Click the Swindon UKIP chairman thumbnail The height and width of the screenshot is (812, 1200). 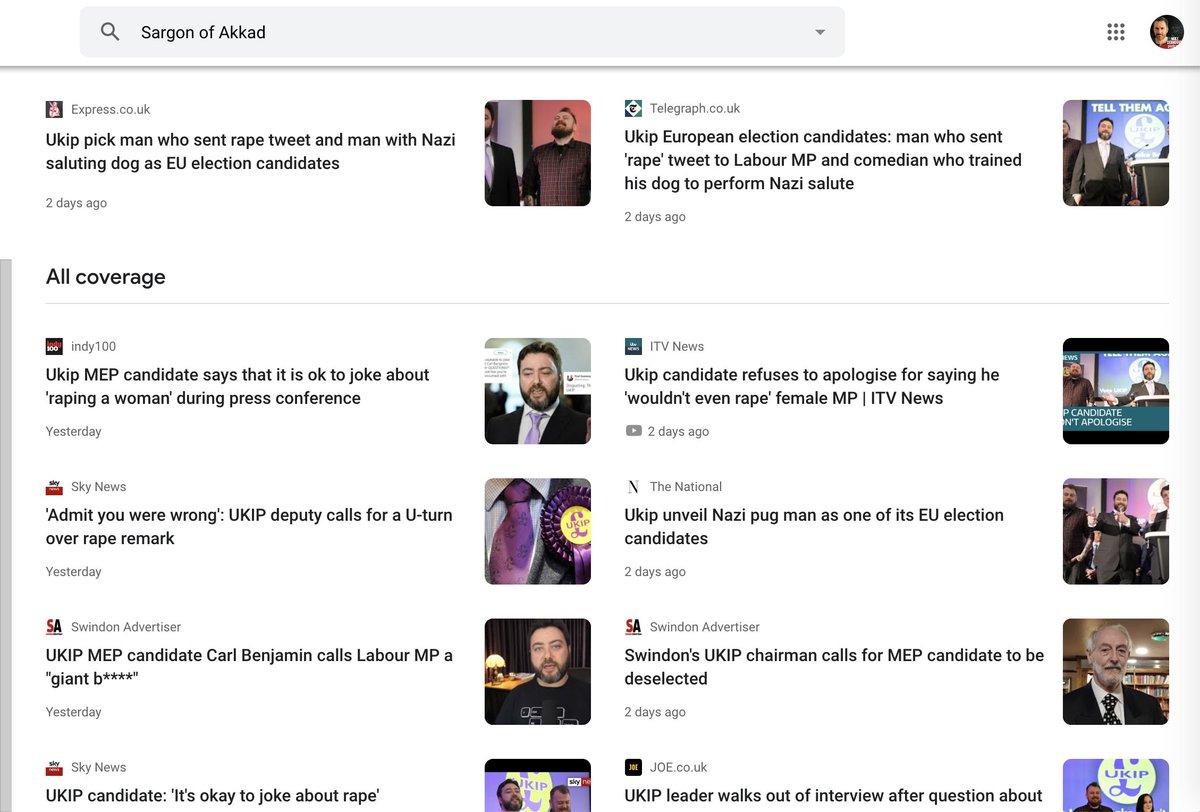[1116, 672]
